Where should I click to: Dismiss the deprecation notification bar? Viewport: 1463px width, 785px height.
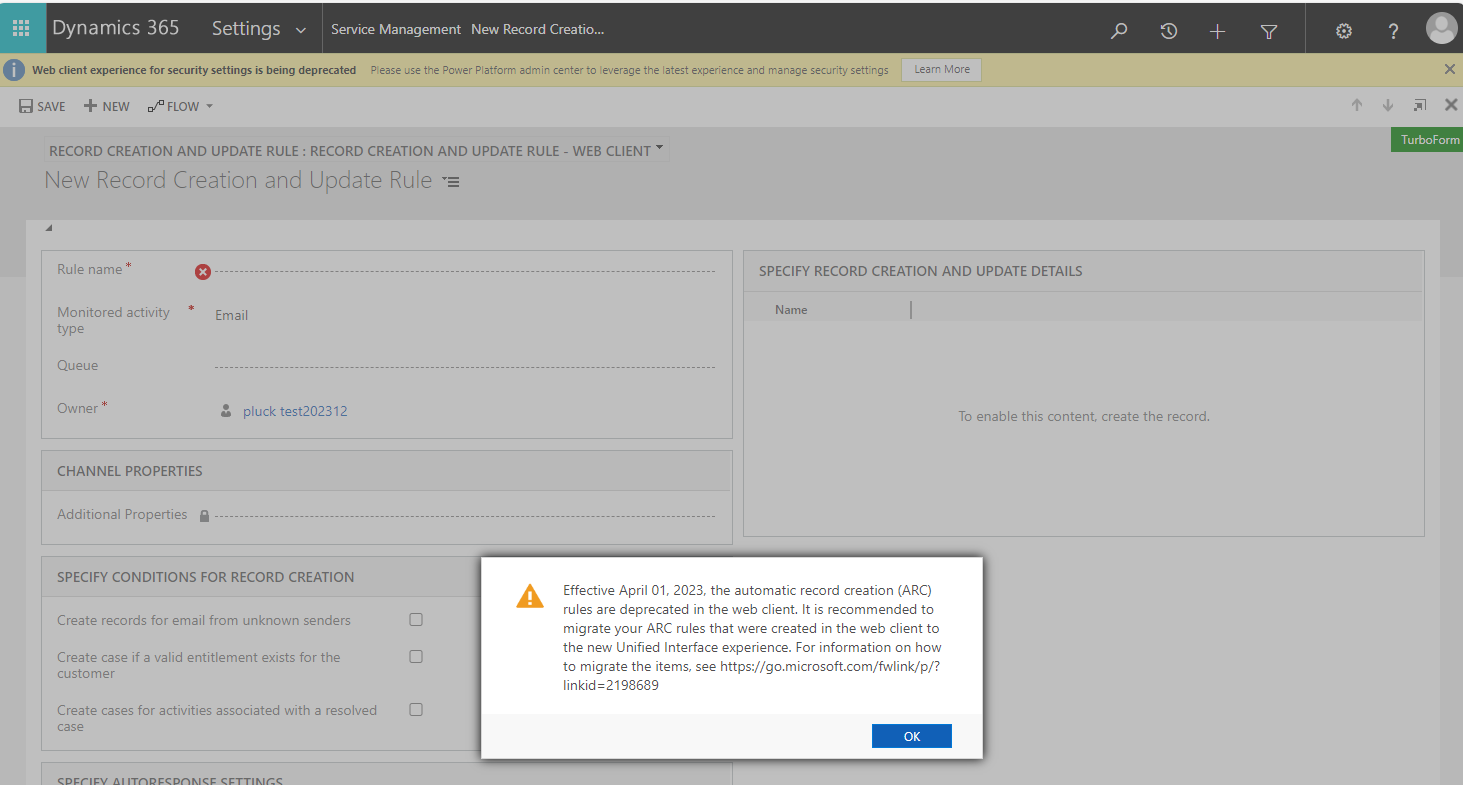tap(1449, 69)
